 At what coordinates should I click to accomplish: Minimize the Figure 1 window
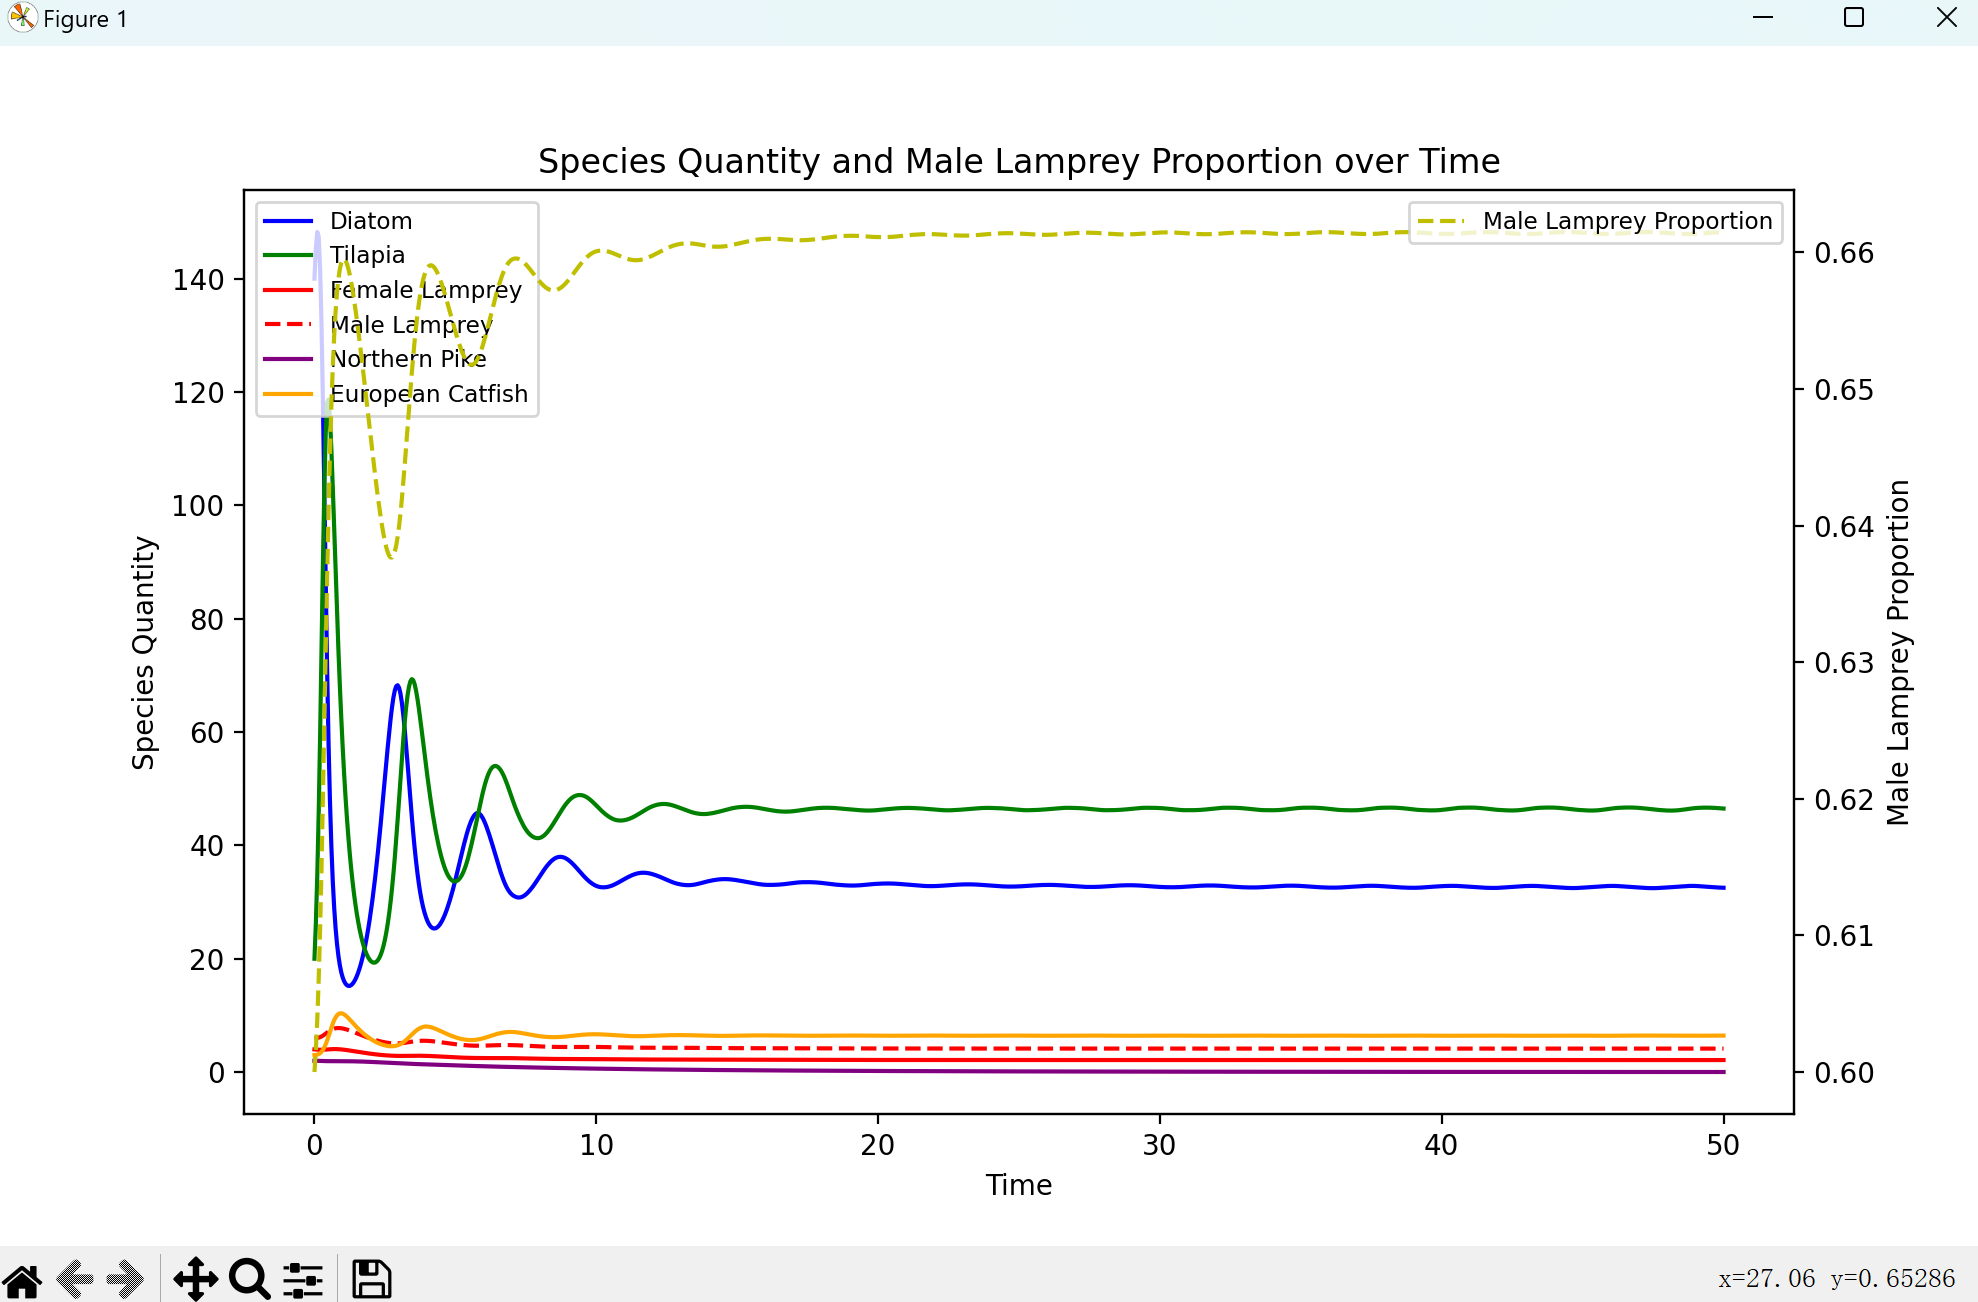click(1763, 18)
